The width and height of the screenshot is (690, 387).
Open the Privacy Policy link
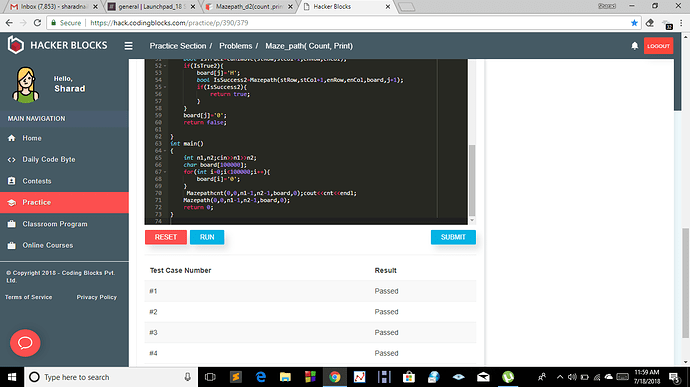[97, 297]
